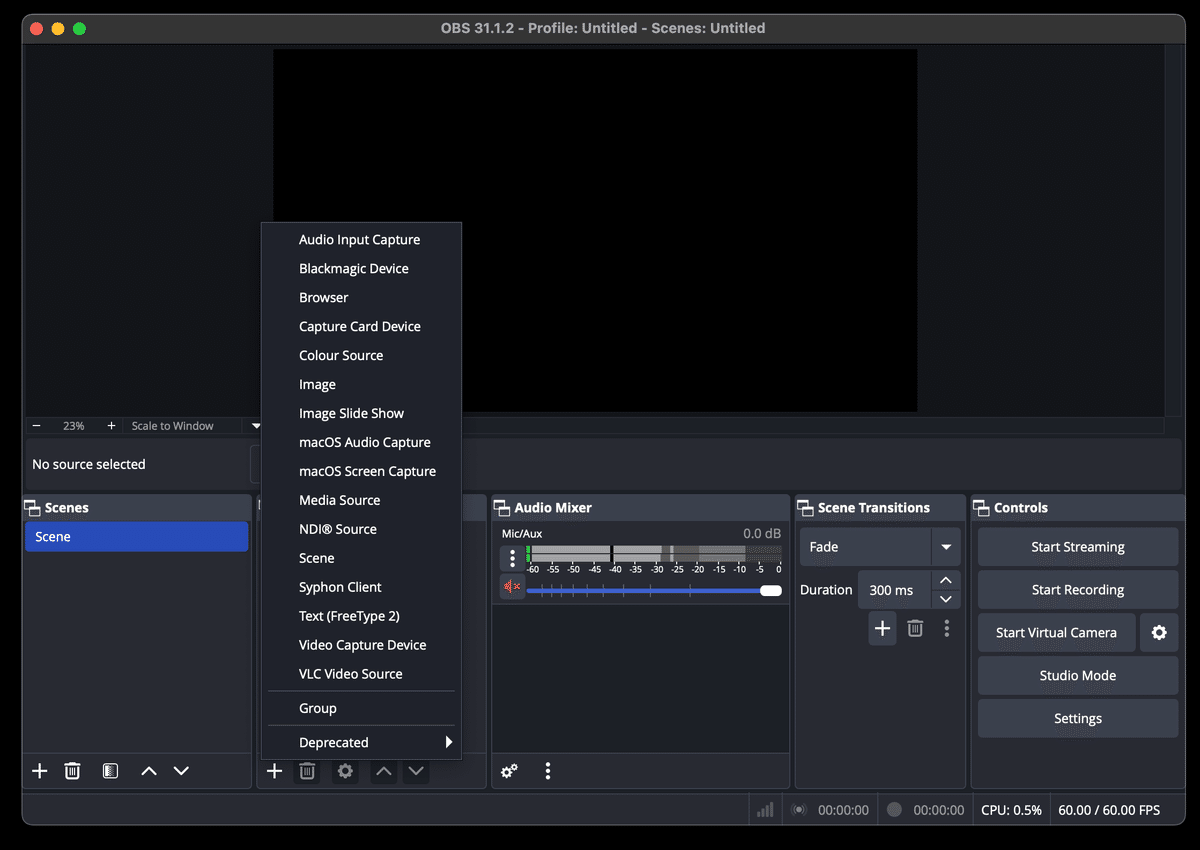Open the Fade transition dropdown
This screenshot has height=850, width=1200.
pos(944,546)
